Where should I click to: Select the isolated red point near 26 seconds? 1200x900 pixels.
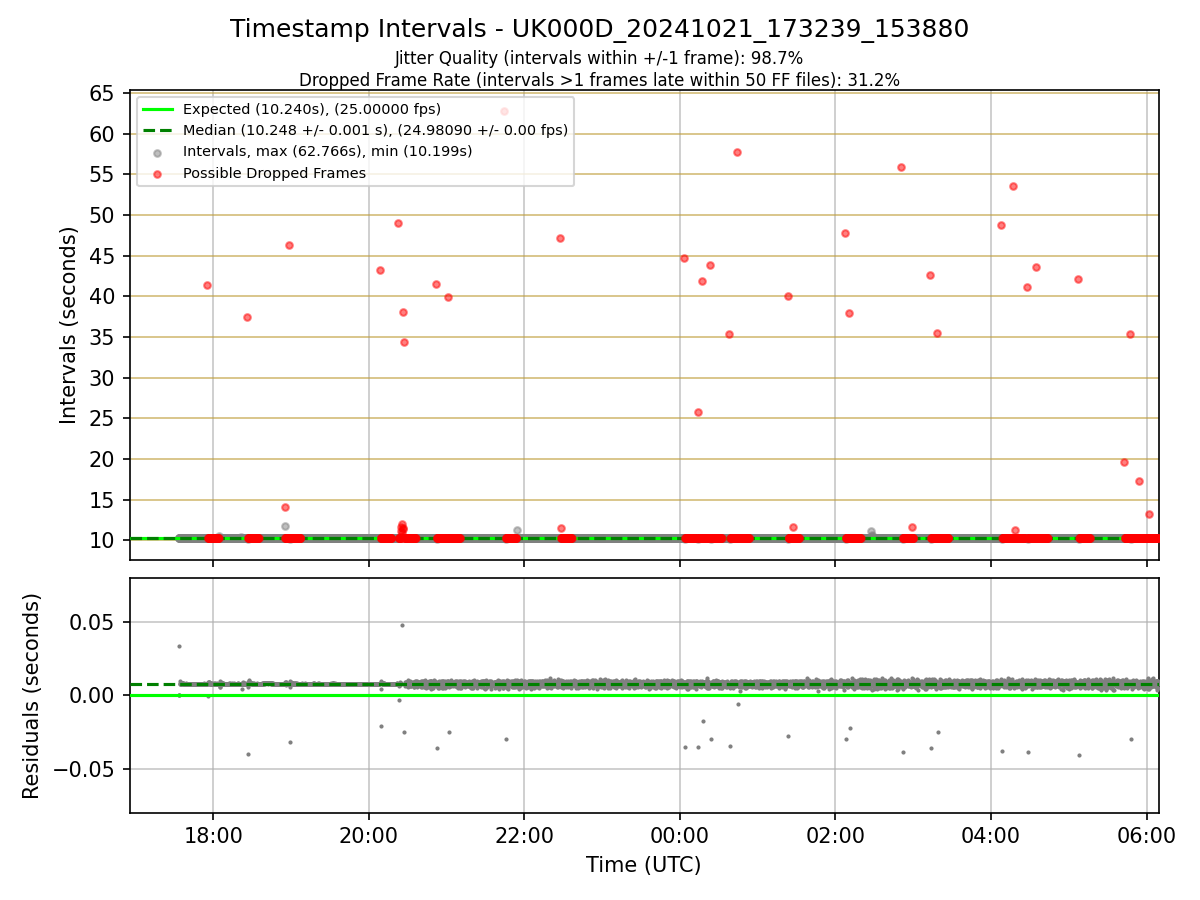pos(698,412)
